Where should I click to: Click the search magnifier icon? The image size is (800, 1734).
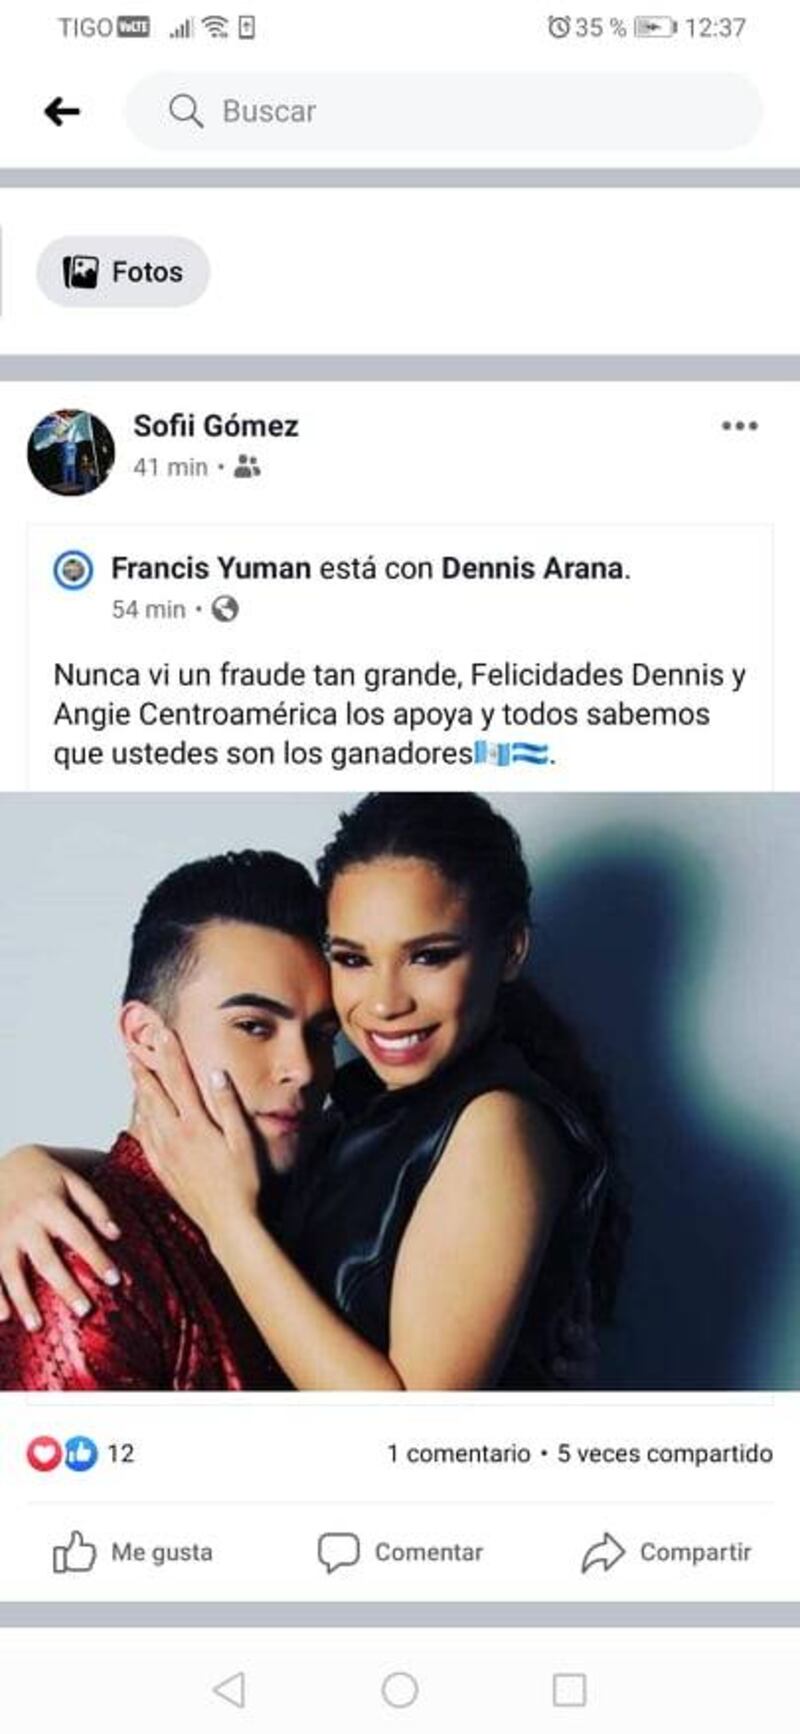click(x=185, y=111)
